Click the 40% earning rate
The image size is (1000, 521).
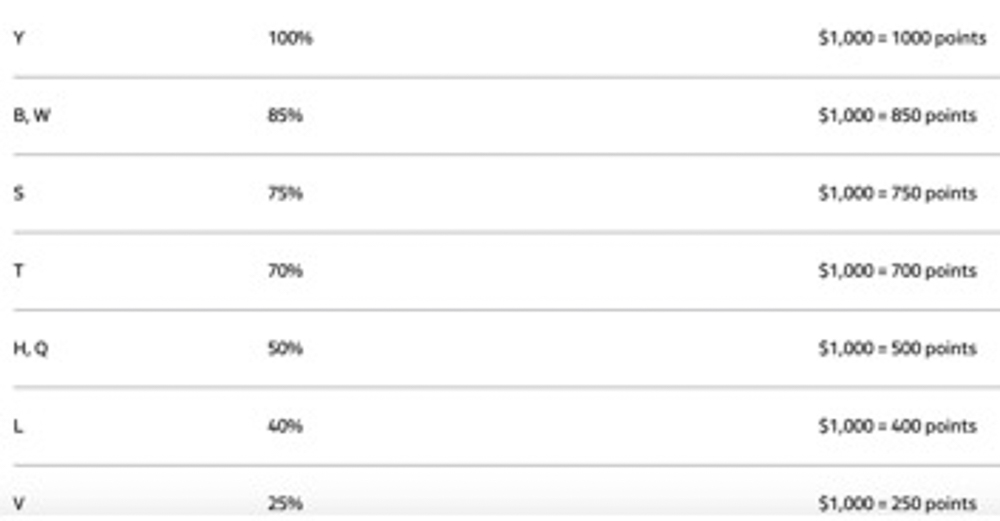(x=286, y=426)
